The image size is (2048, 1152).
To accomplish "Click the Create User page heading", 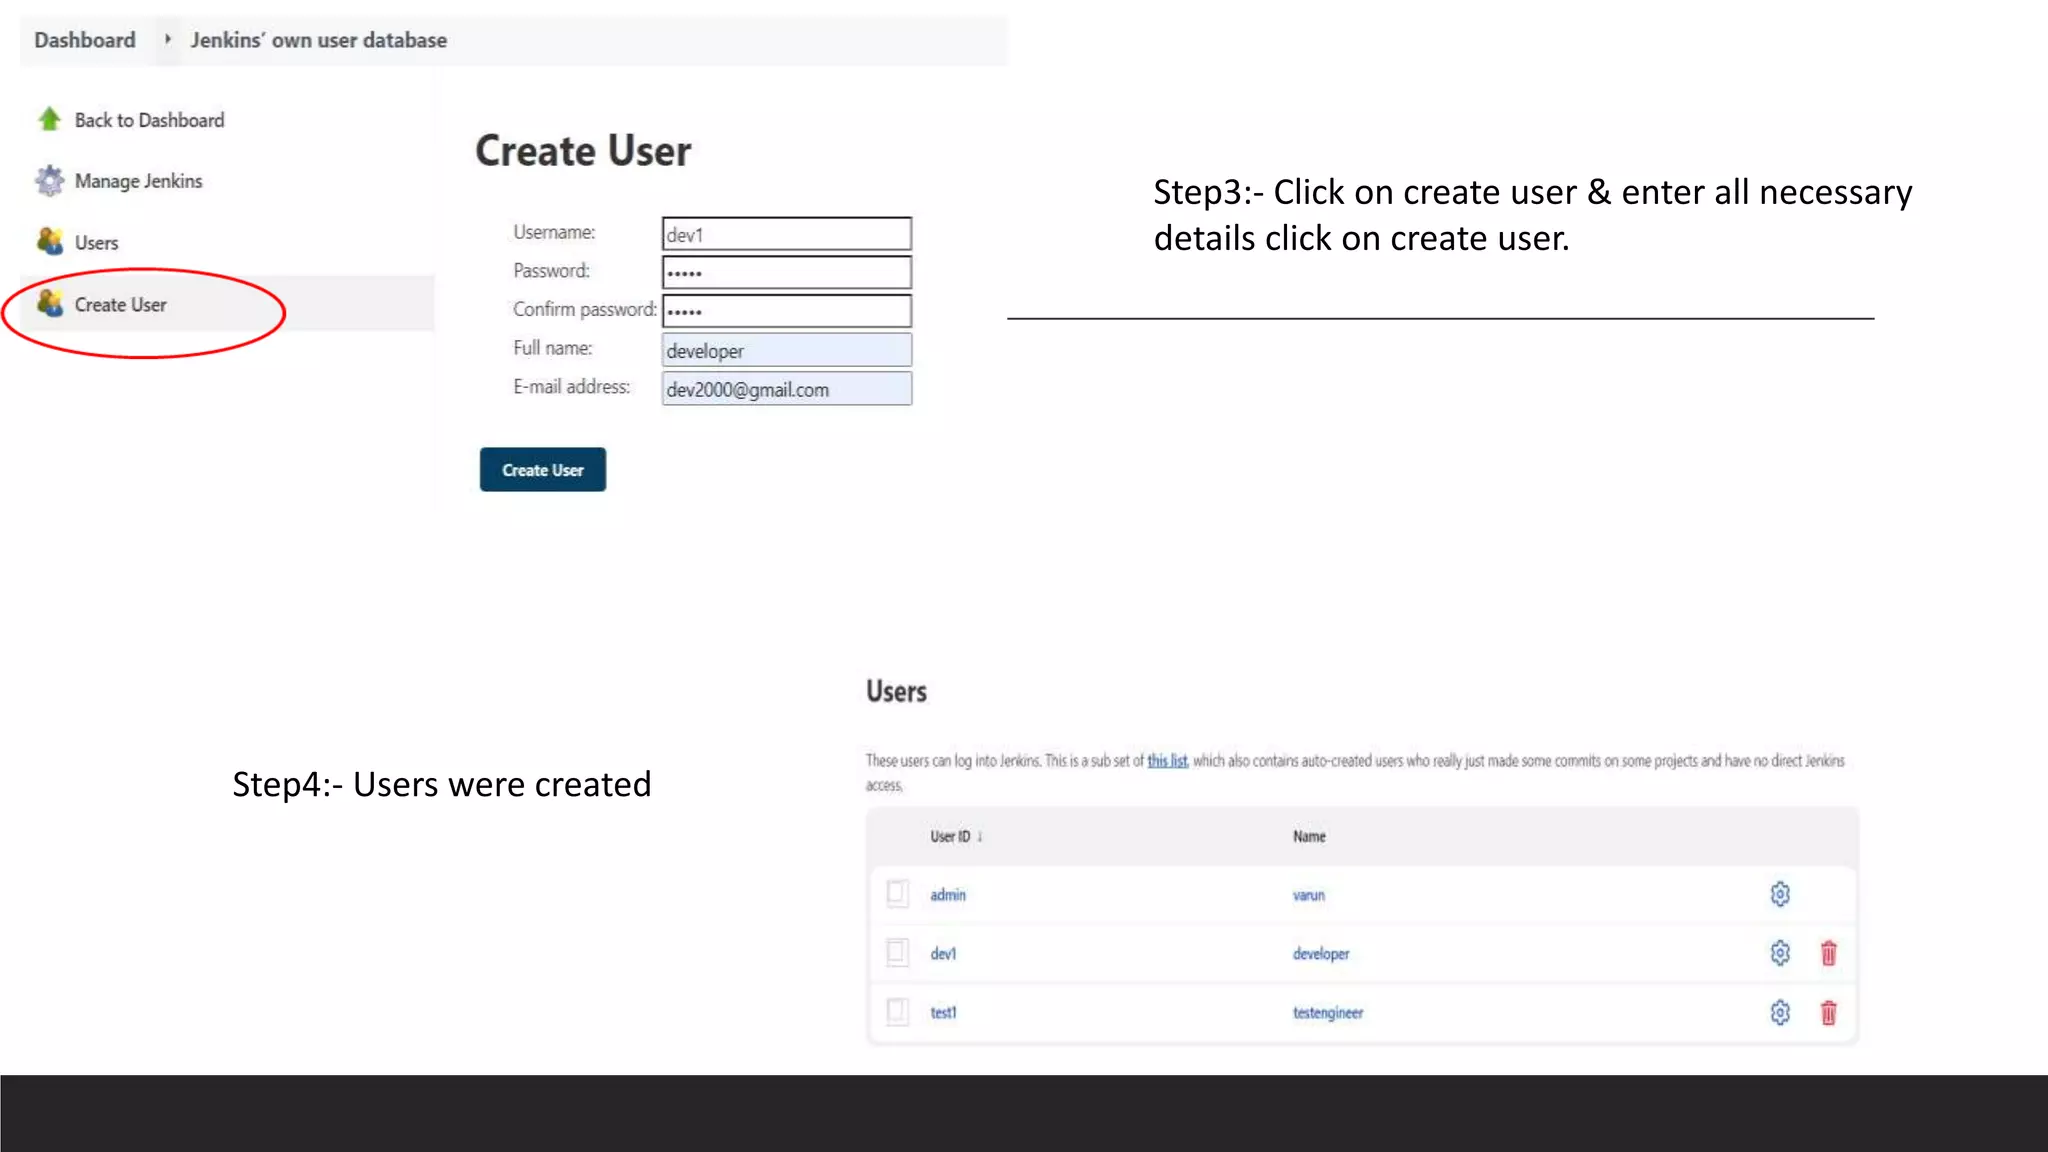I will pyautogui.click(x=583, y=151).
